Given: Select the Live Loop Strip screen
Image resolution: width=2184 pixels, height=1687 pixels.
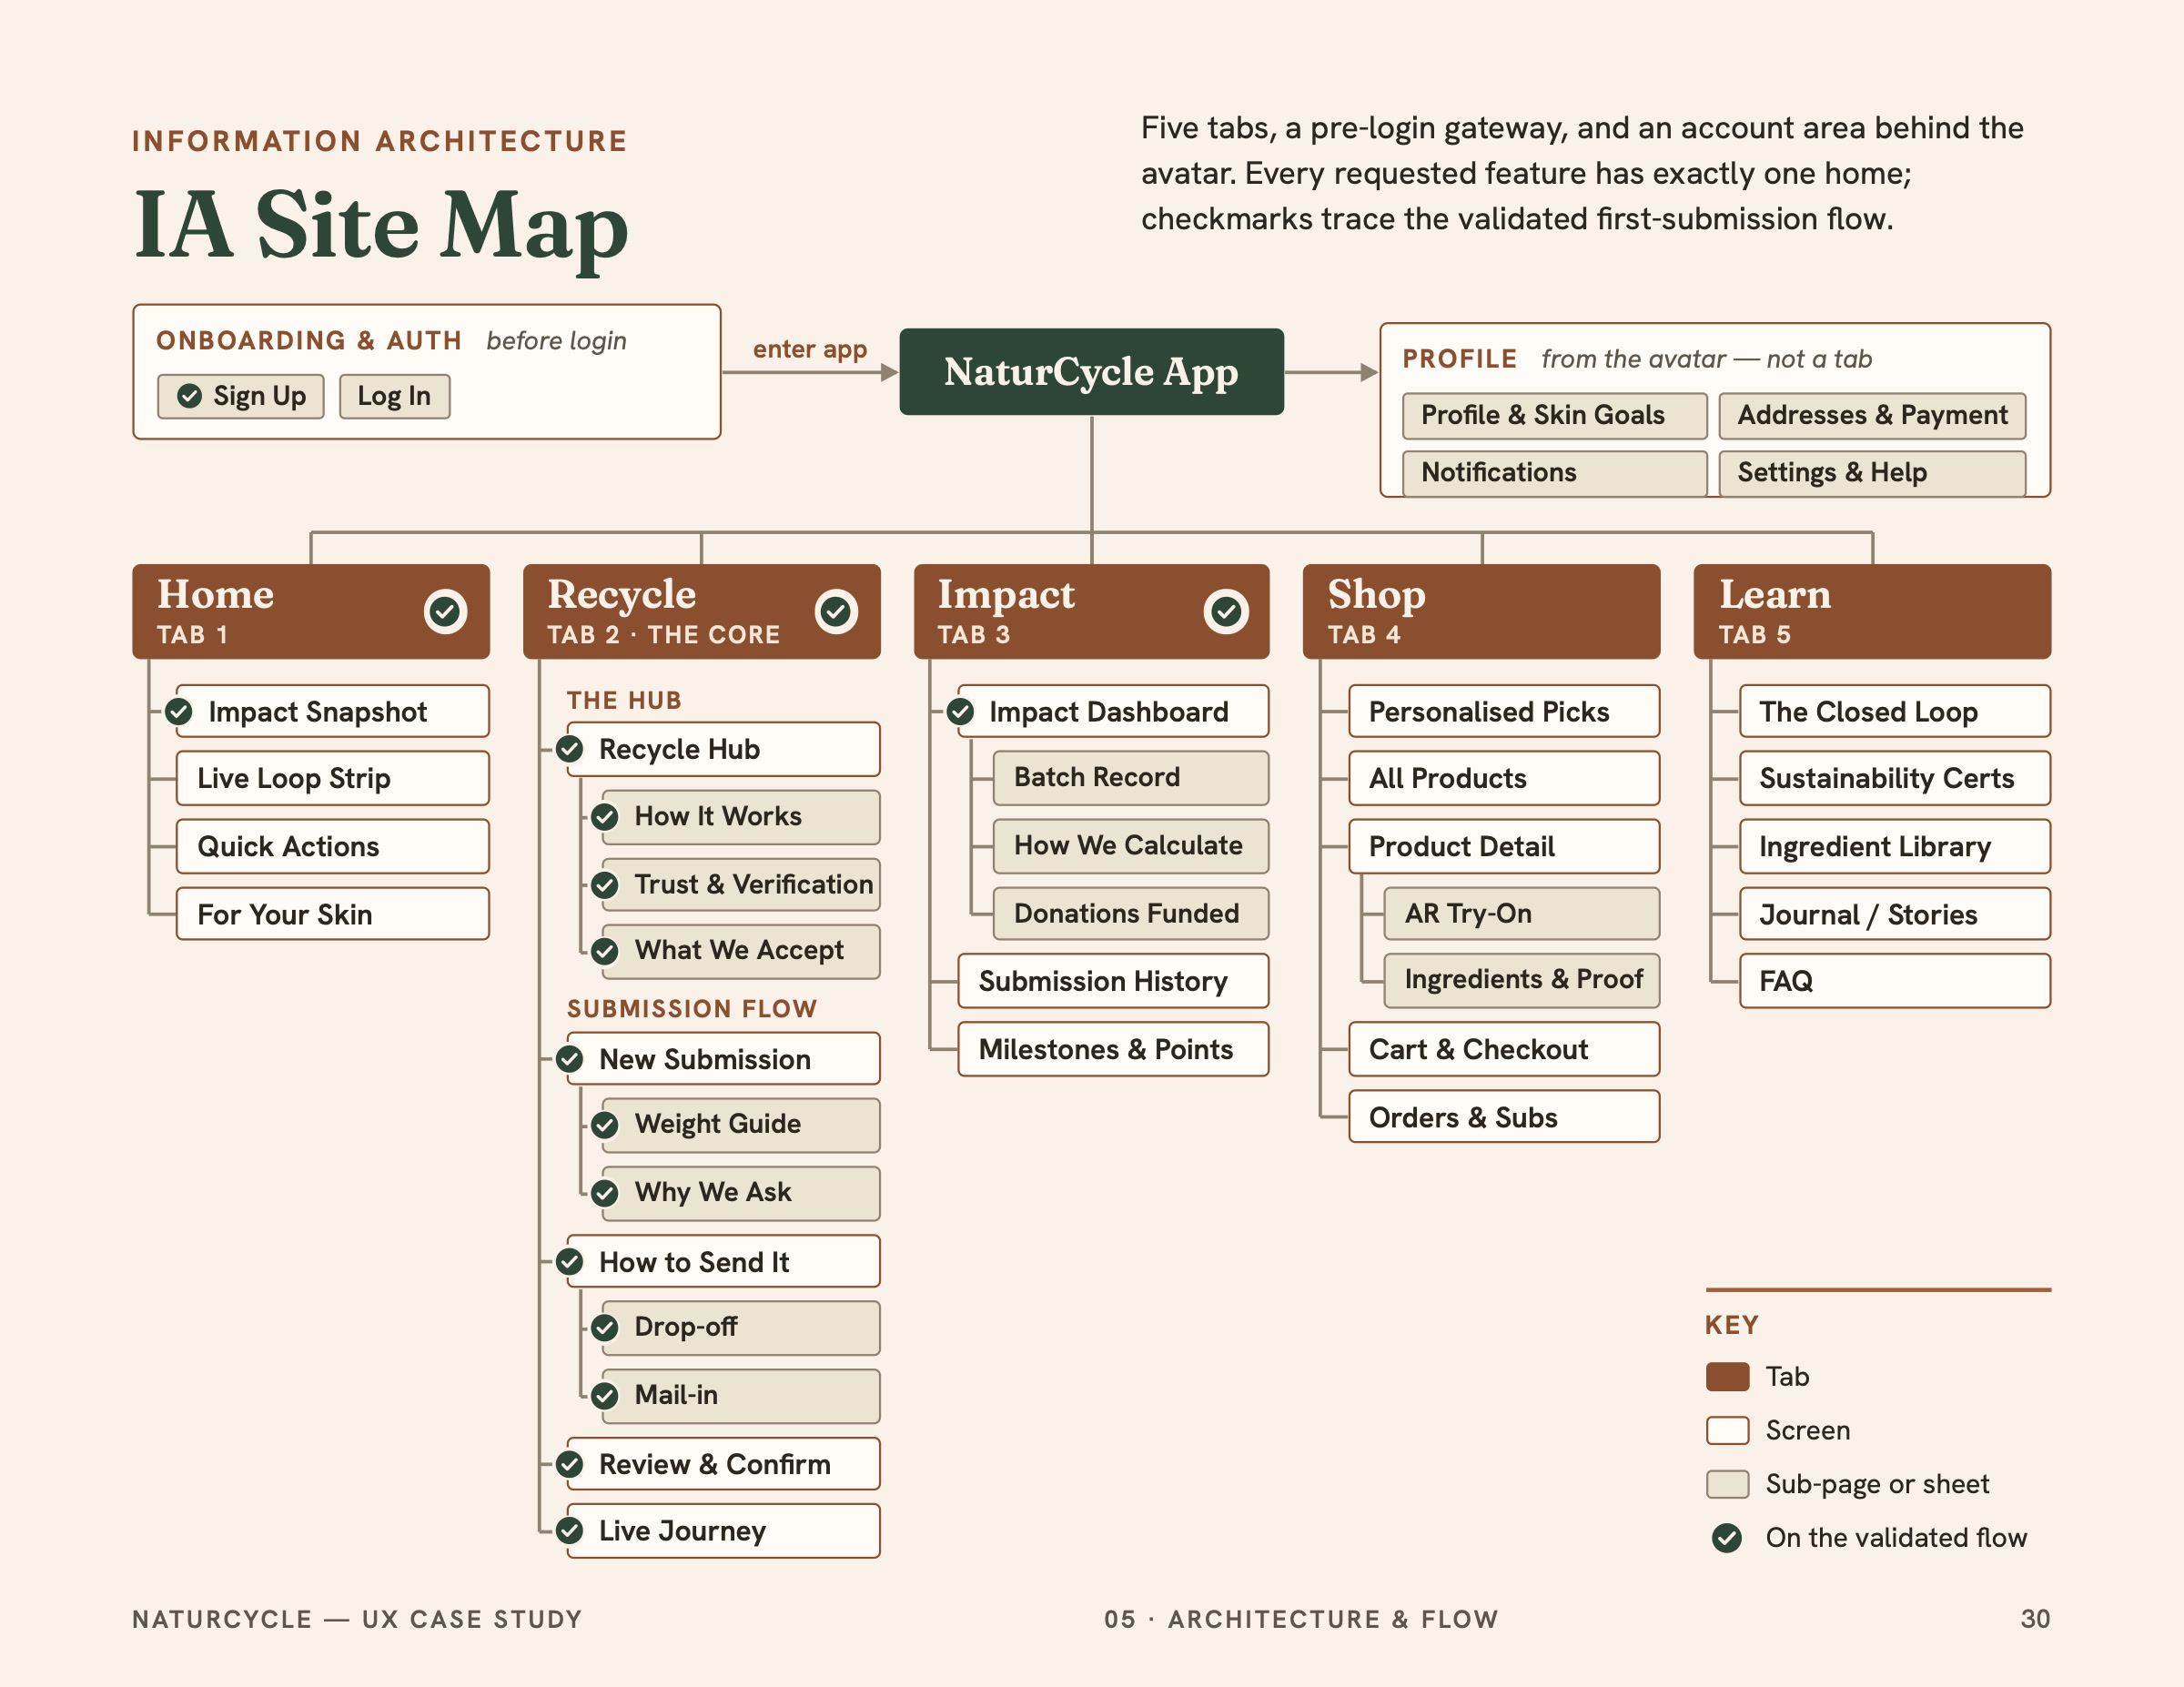Looking at the screenshot, I should [333, 778].
